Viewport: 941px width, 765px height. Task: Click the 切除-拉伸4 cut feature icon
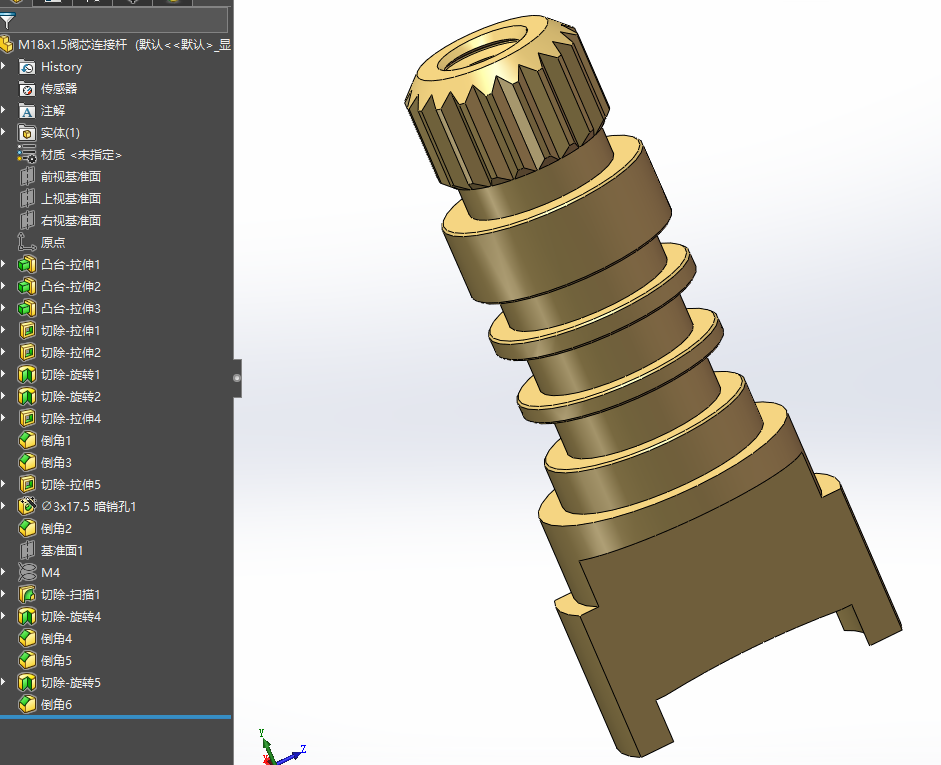[27, 418]
